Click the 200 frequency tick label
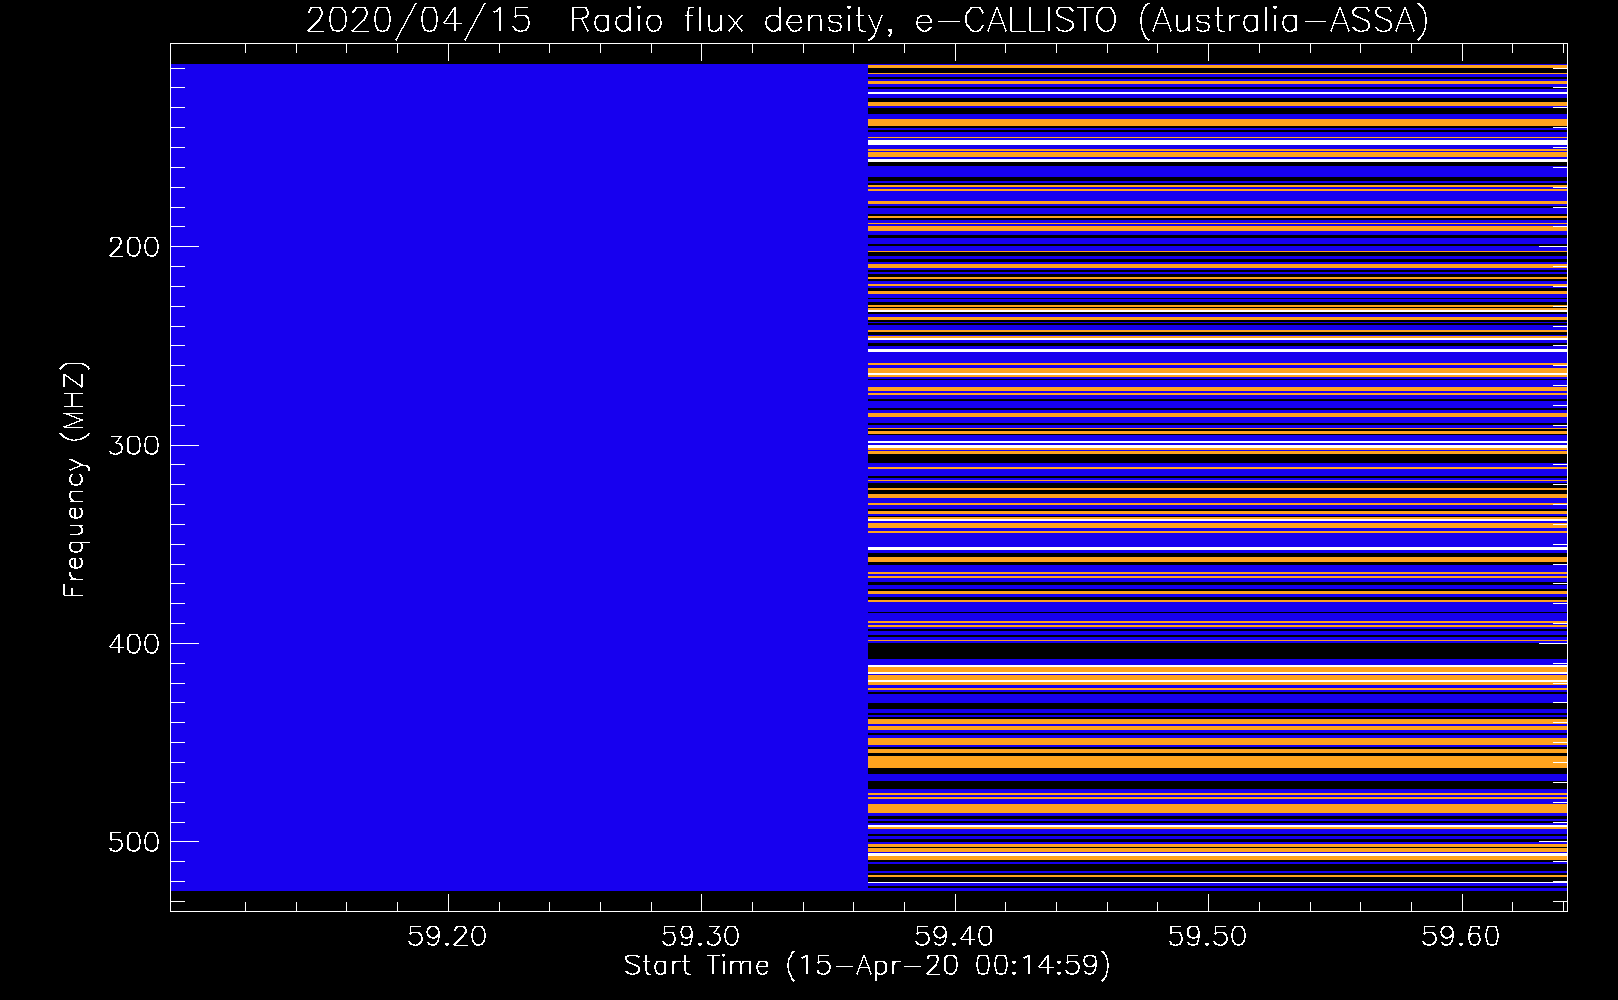 pos(134,247)
